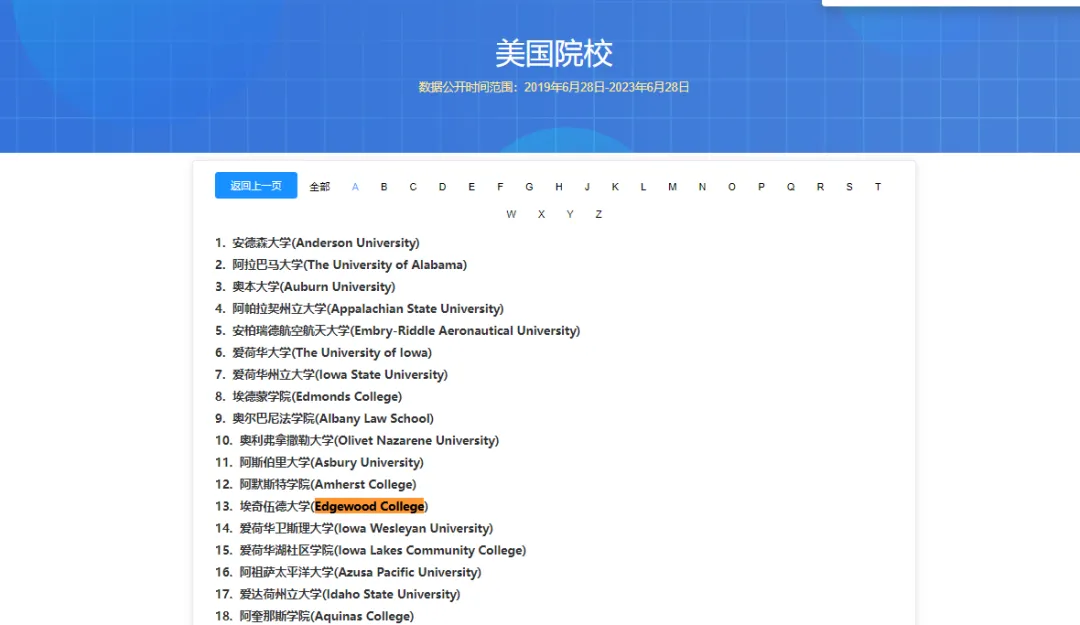The height and width of the screenshot is (625, 1080).
Task: Open Olivet Nazarene University entry
Action: tap(369, 440)
